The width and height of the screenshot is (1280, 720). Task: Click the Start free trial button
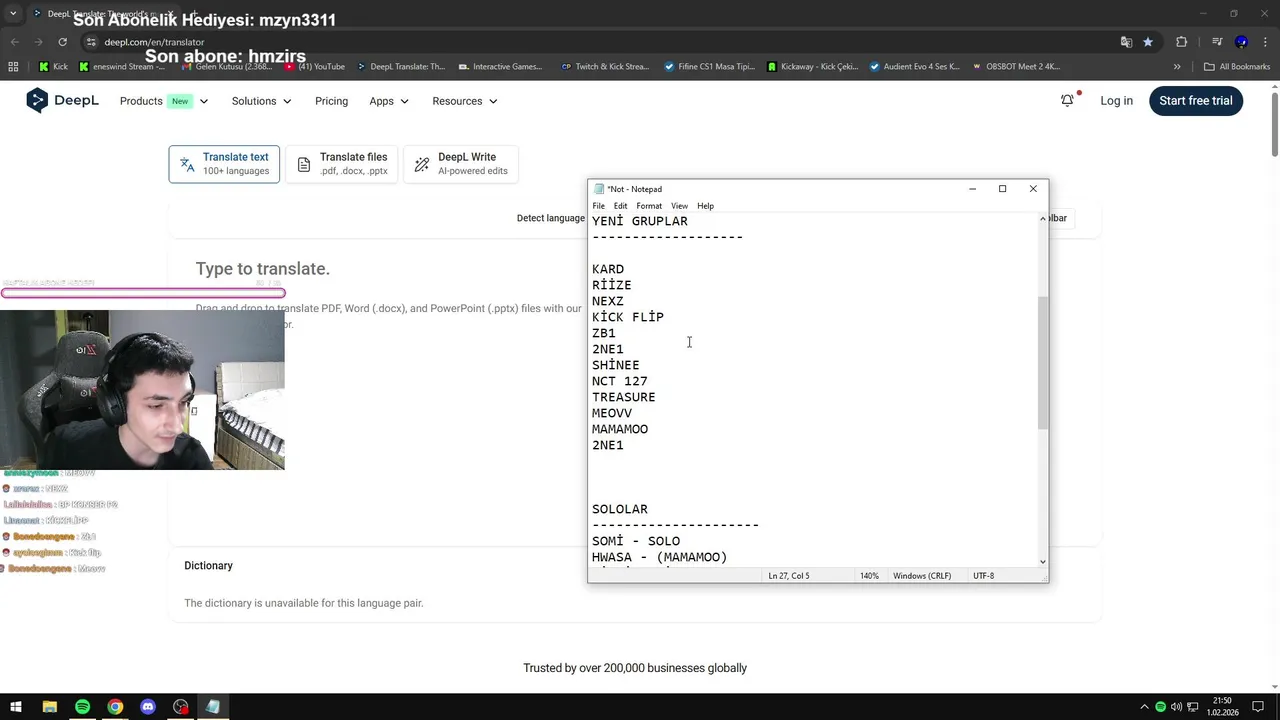pyautogui.click(x=1196, y=100)
